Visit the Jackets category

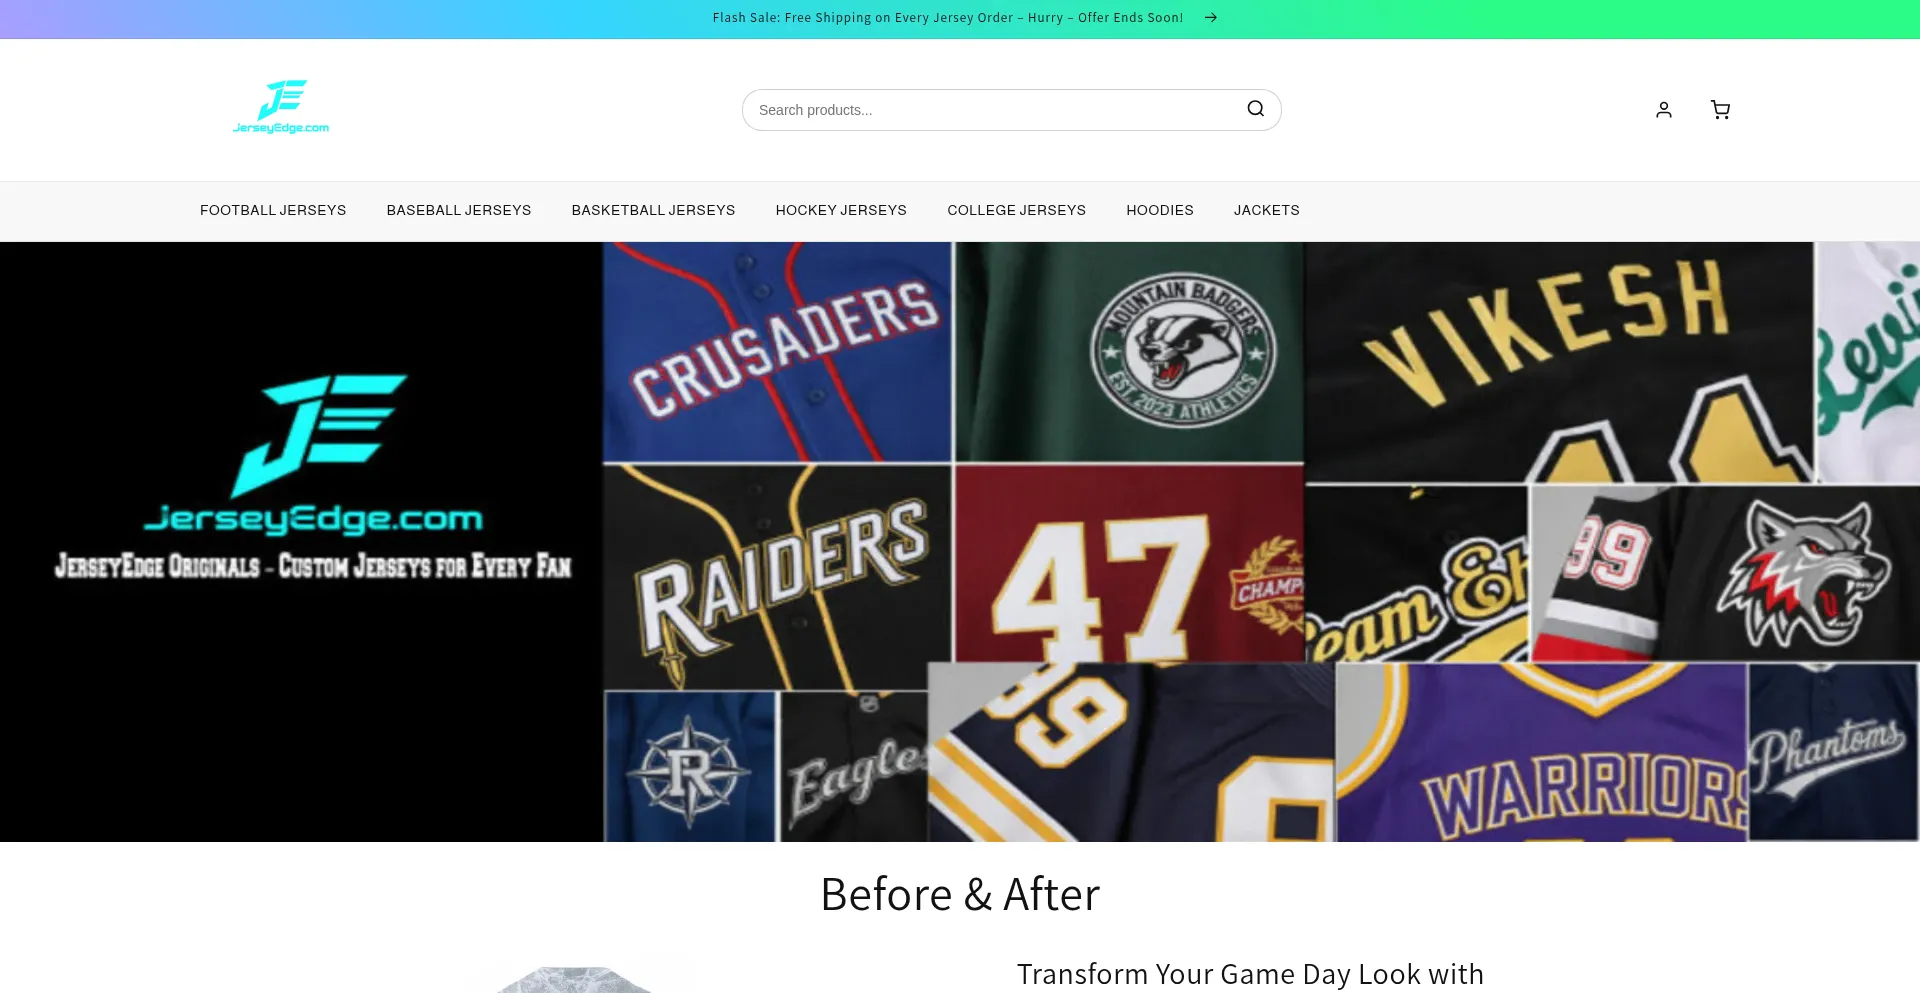tap(1266, 210)
